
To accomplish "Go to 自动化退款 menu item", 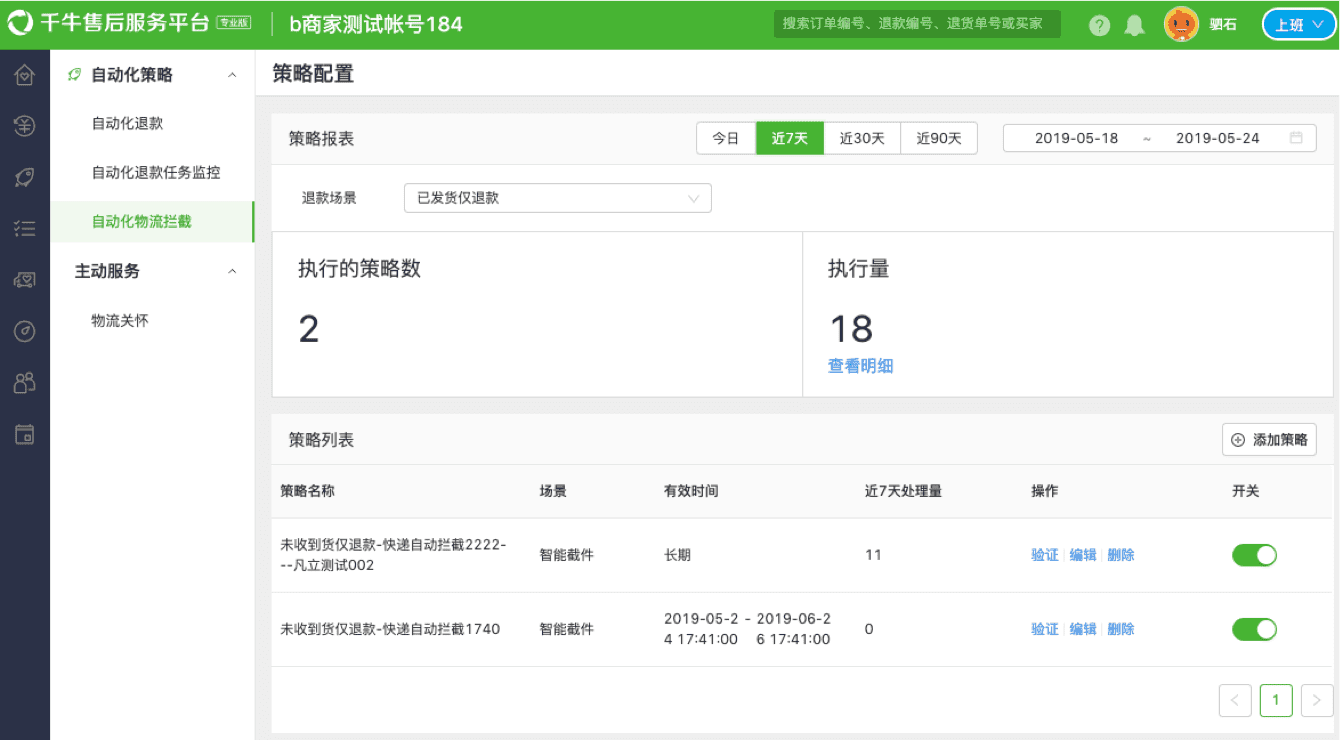I will click(127, 124).
